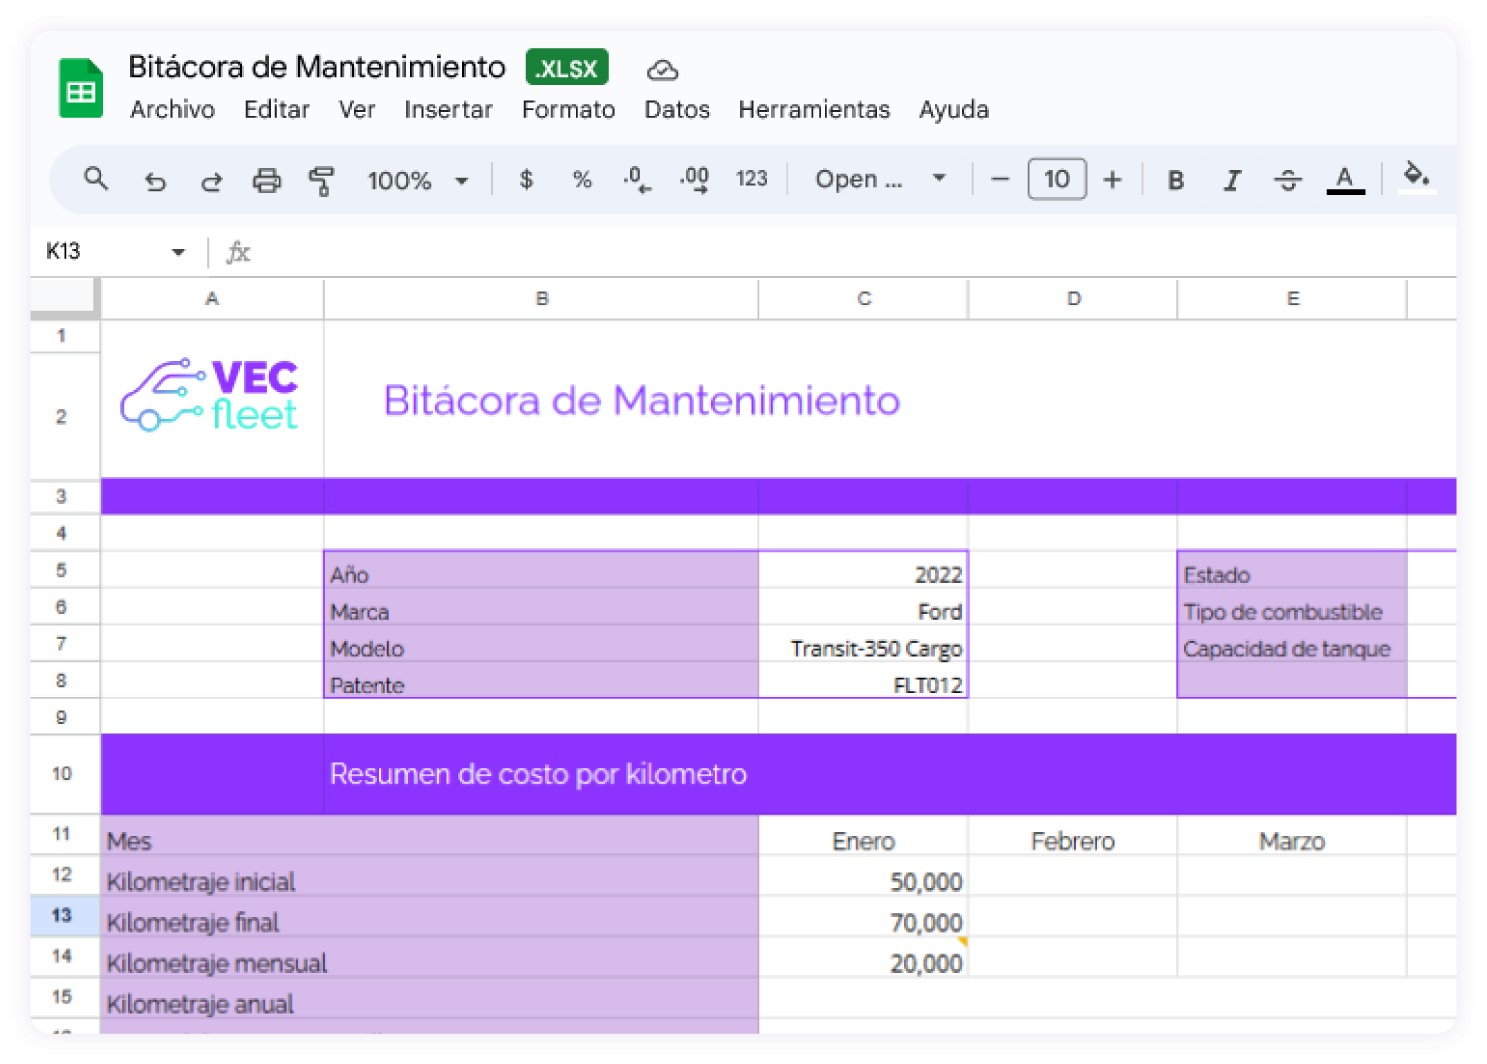The height and width of the screenshot is (1064, 1487).
Task: Undo the last action
Action: pyautogui.click(x=154, y=181)
